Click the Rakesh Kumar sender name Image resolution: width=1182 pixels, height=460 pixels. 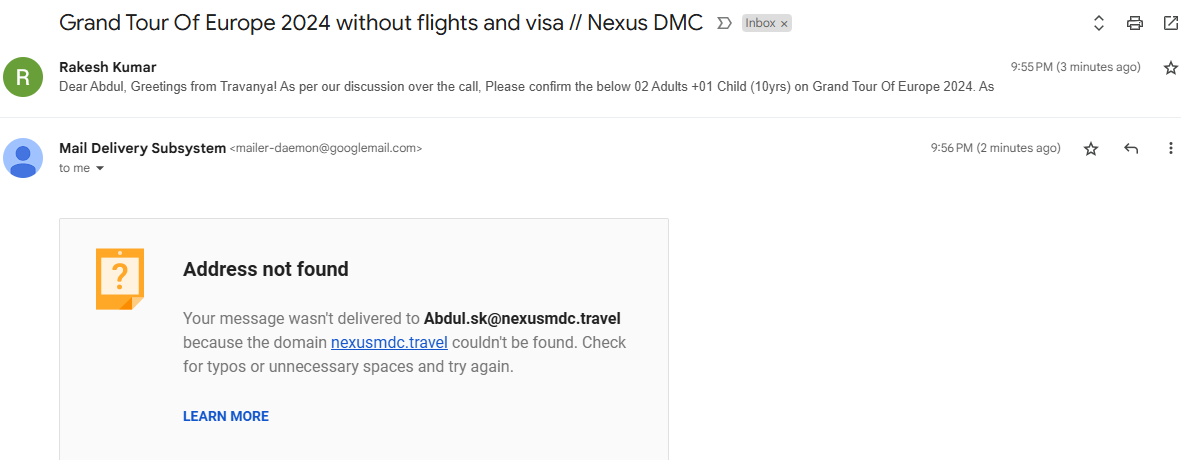pyautogui.click(x=108, y=67)
